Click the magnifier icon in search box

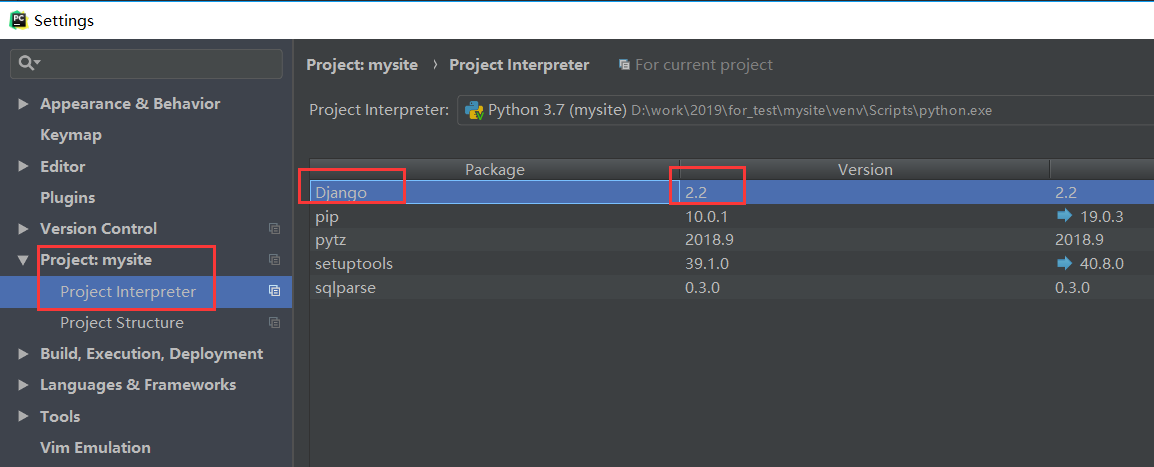(x=26, y=63)
